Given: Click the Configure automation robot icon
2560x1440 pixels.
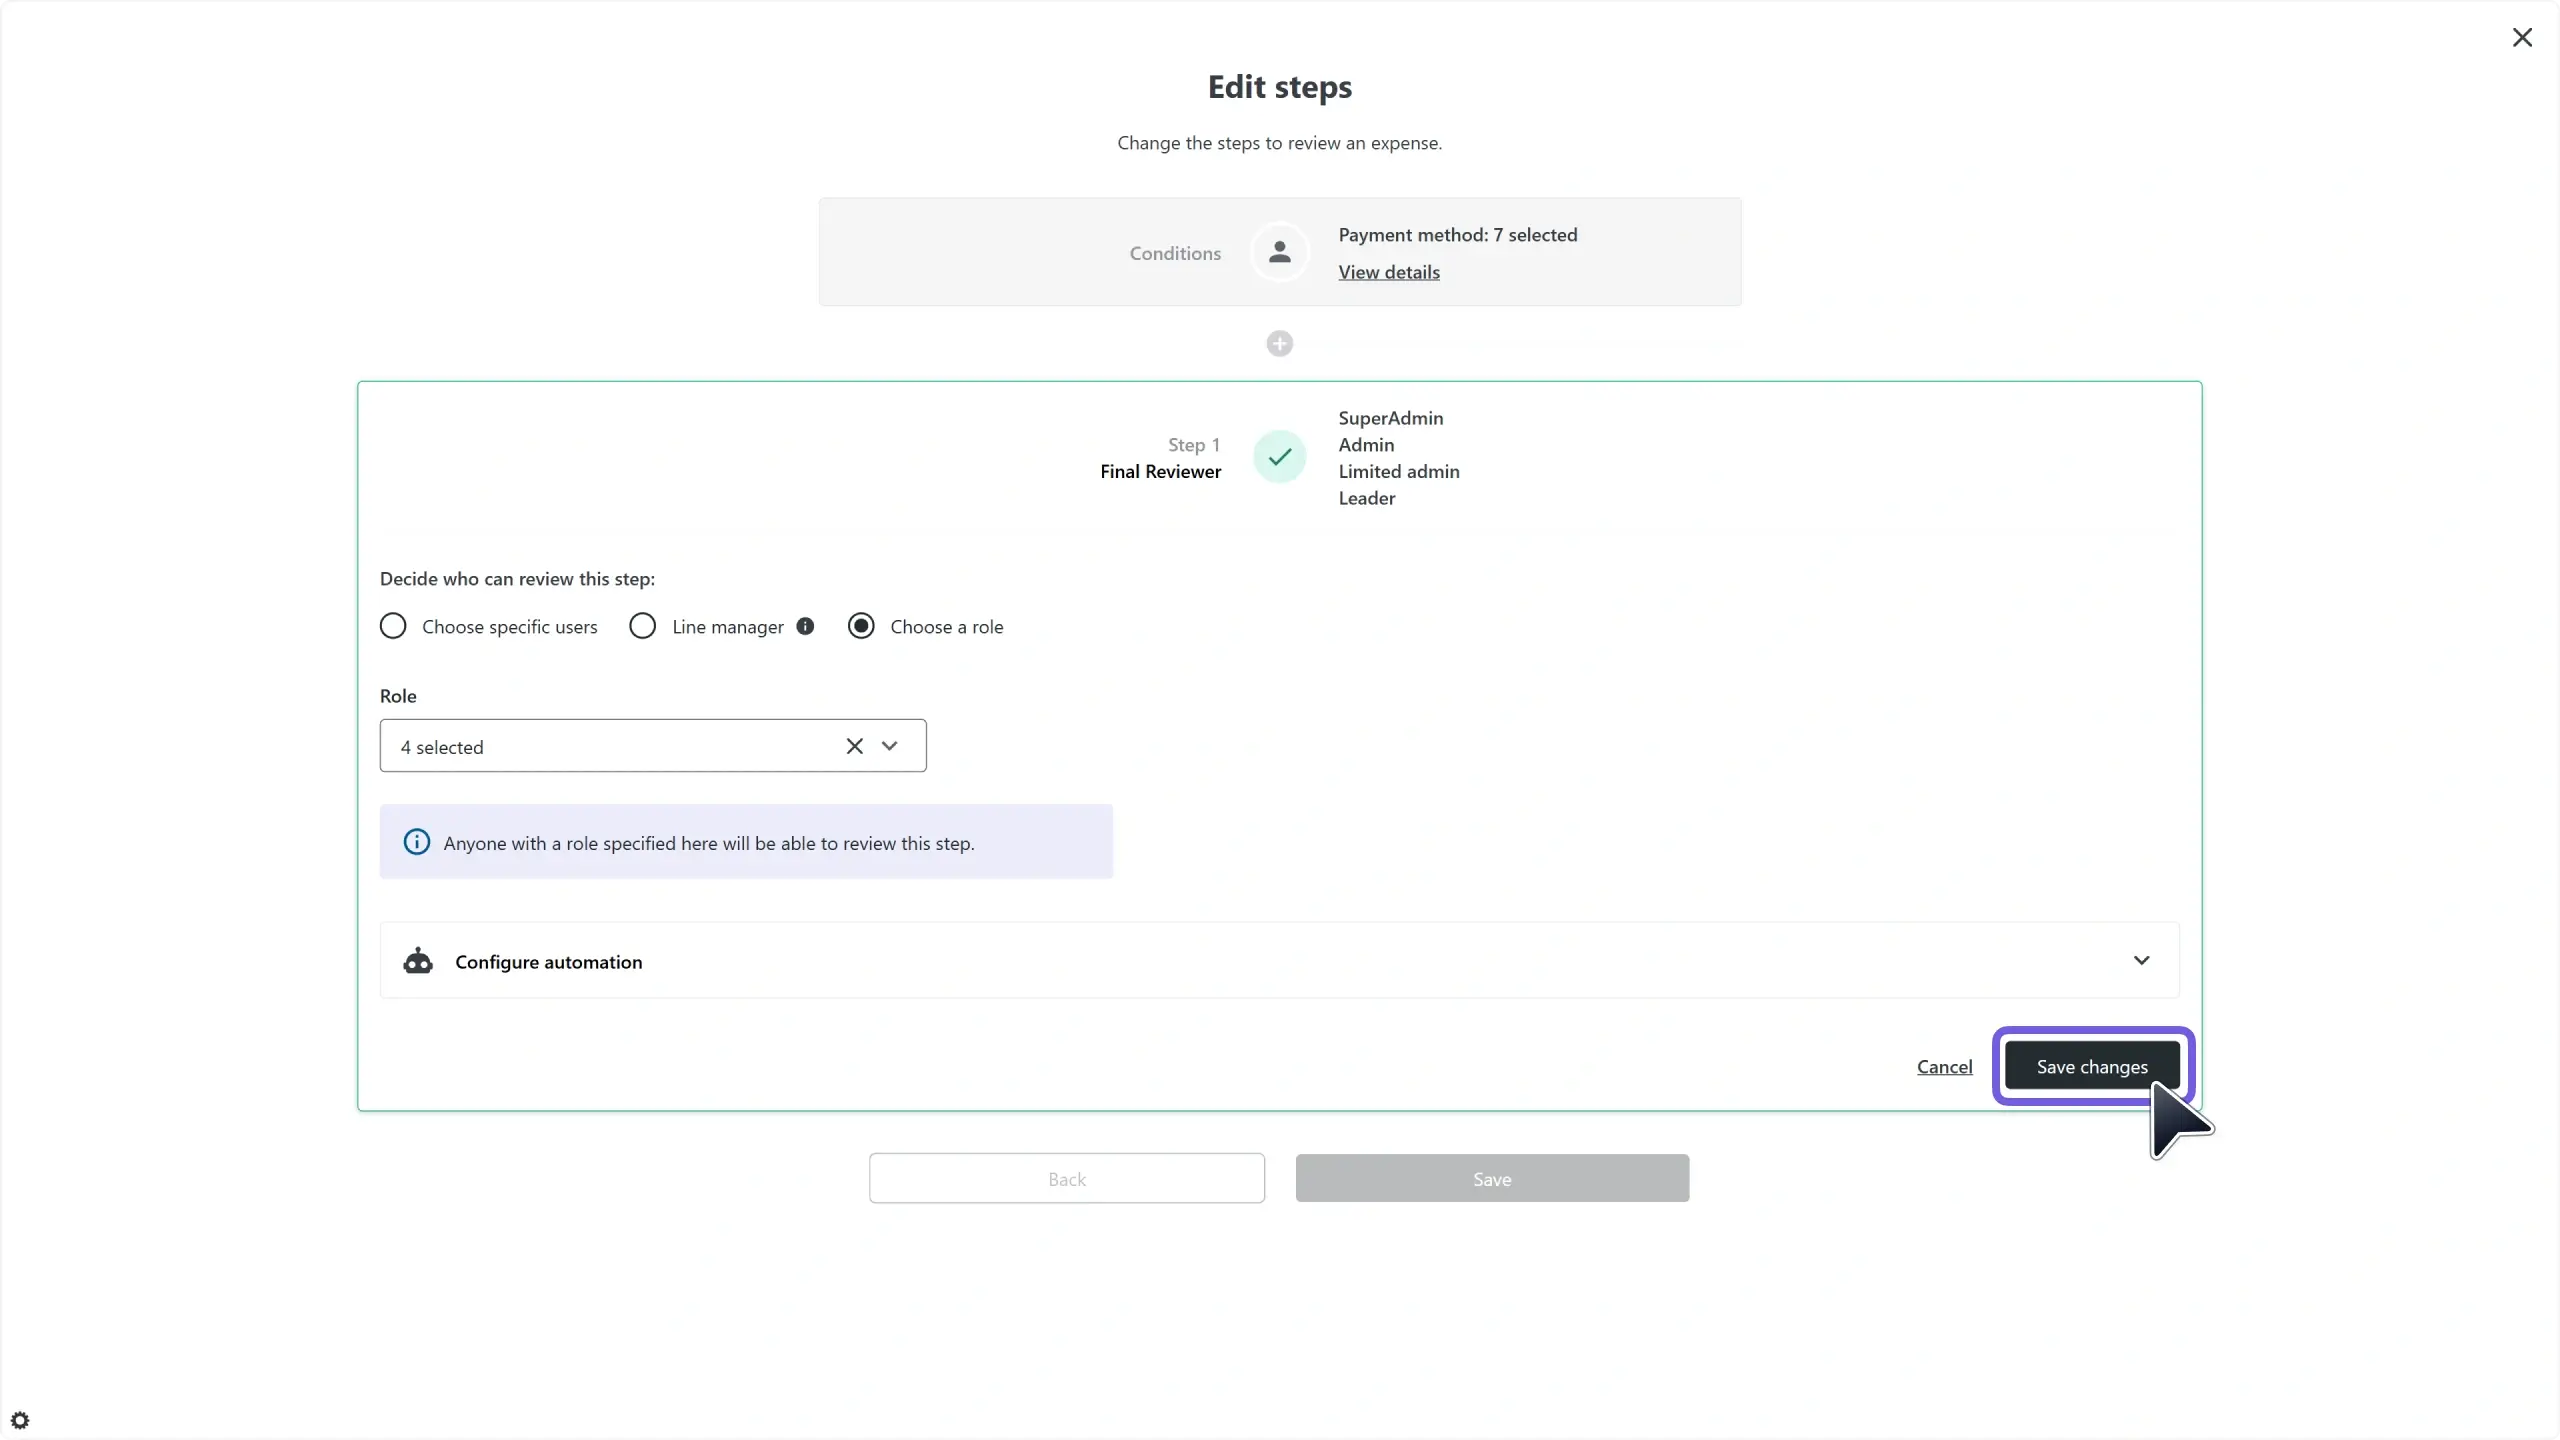Looking at the screenshot, I should click(x=418, y=961).
